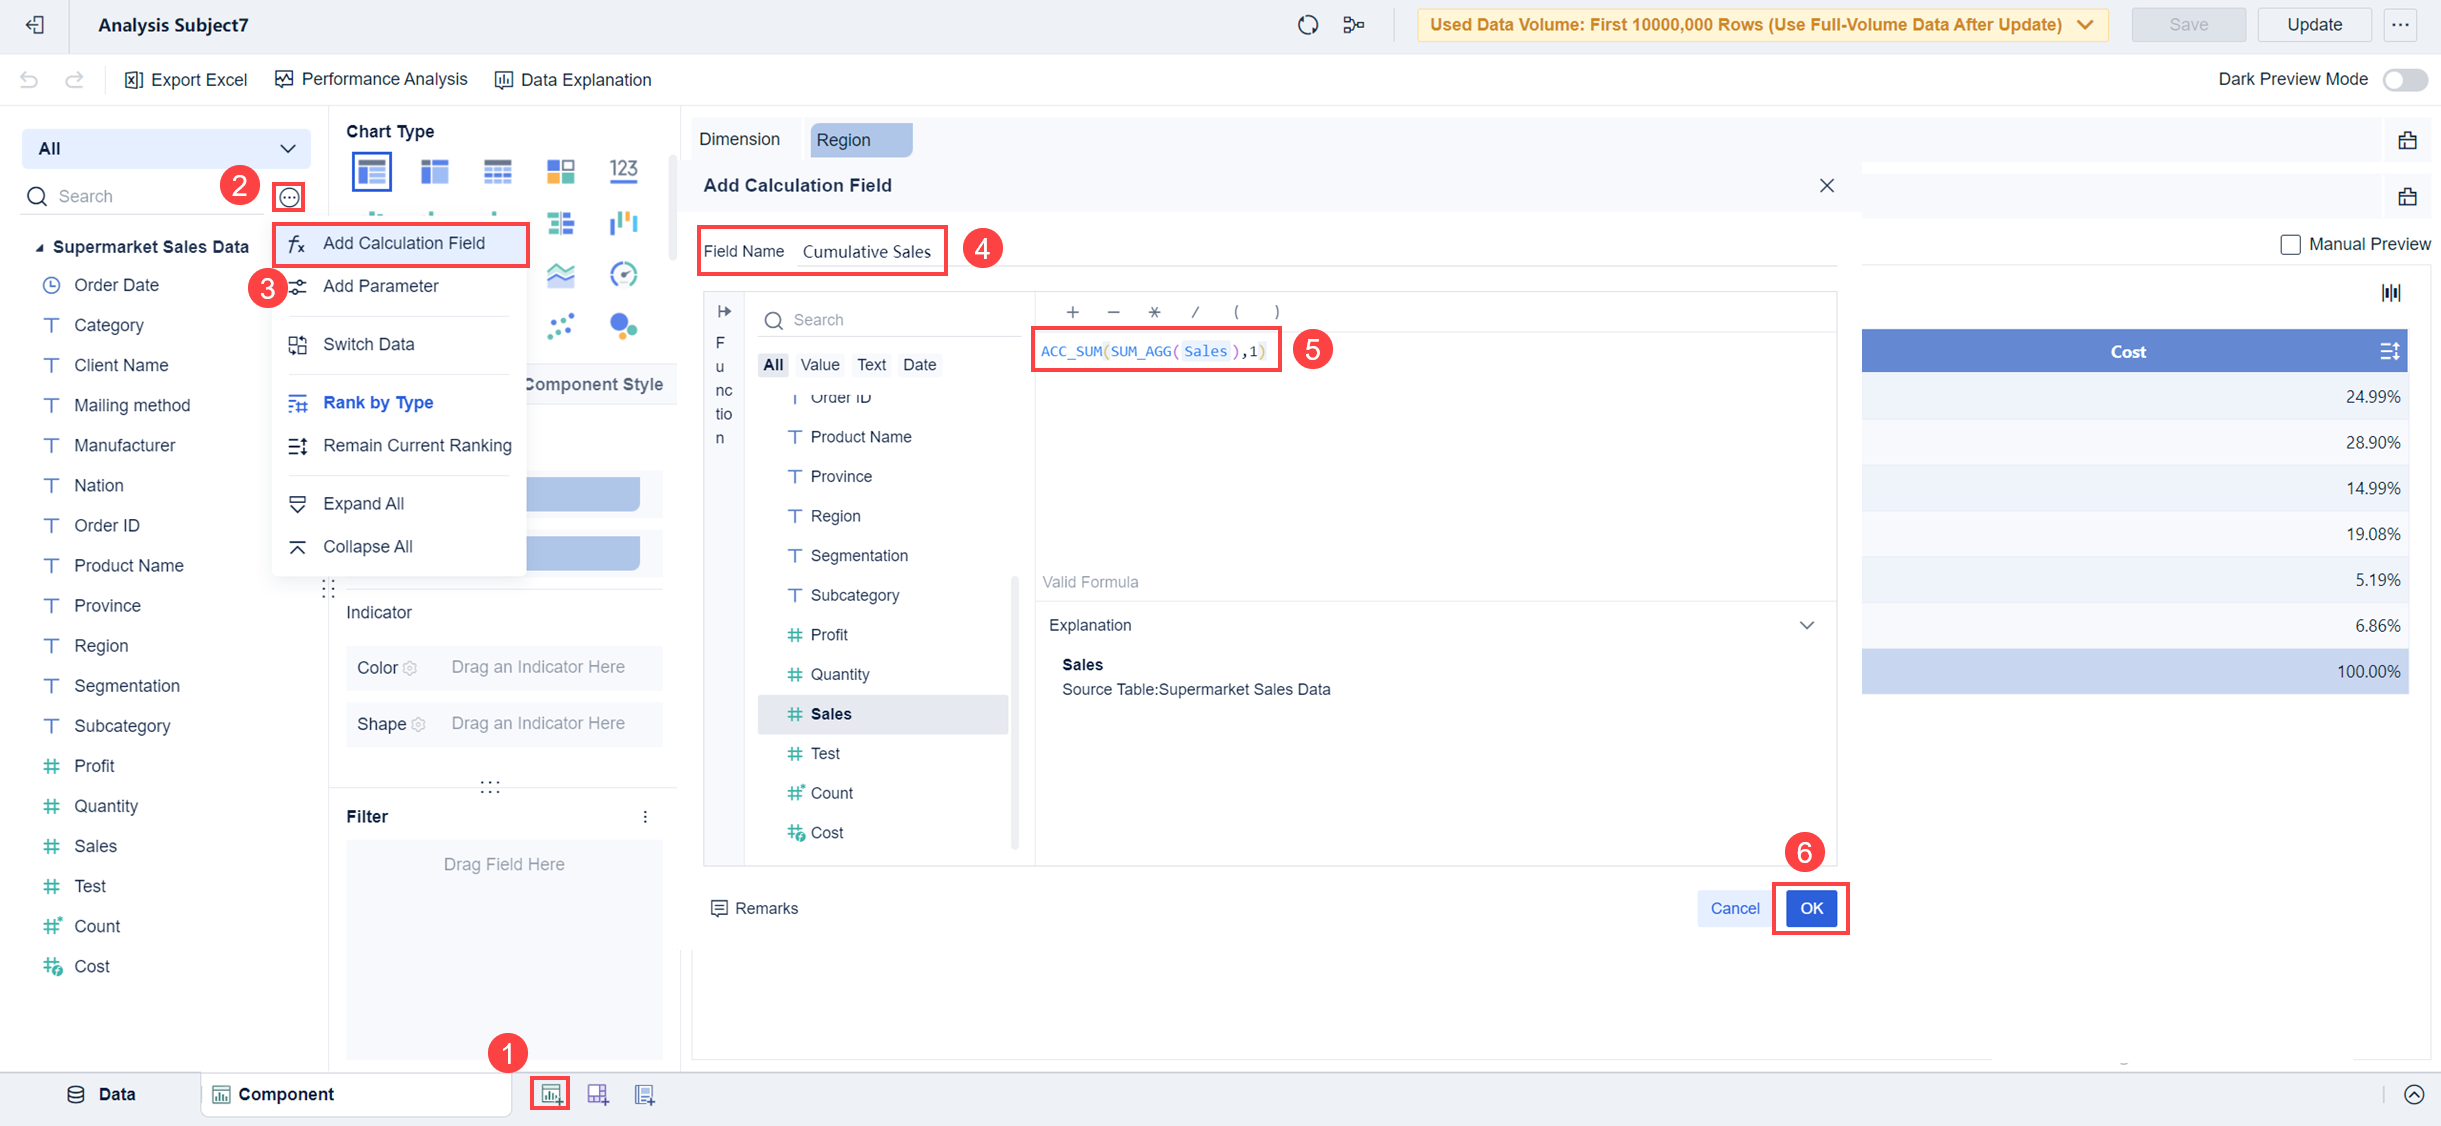Enable the Dark Preview Mode toggle
Image resolution: width=2441 pixels, height=1126 pixels.
click(2404, 79)
